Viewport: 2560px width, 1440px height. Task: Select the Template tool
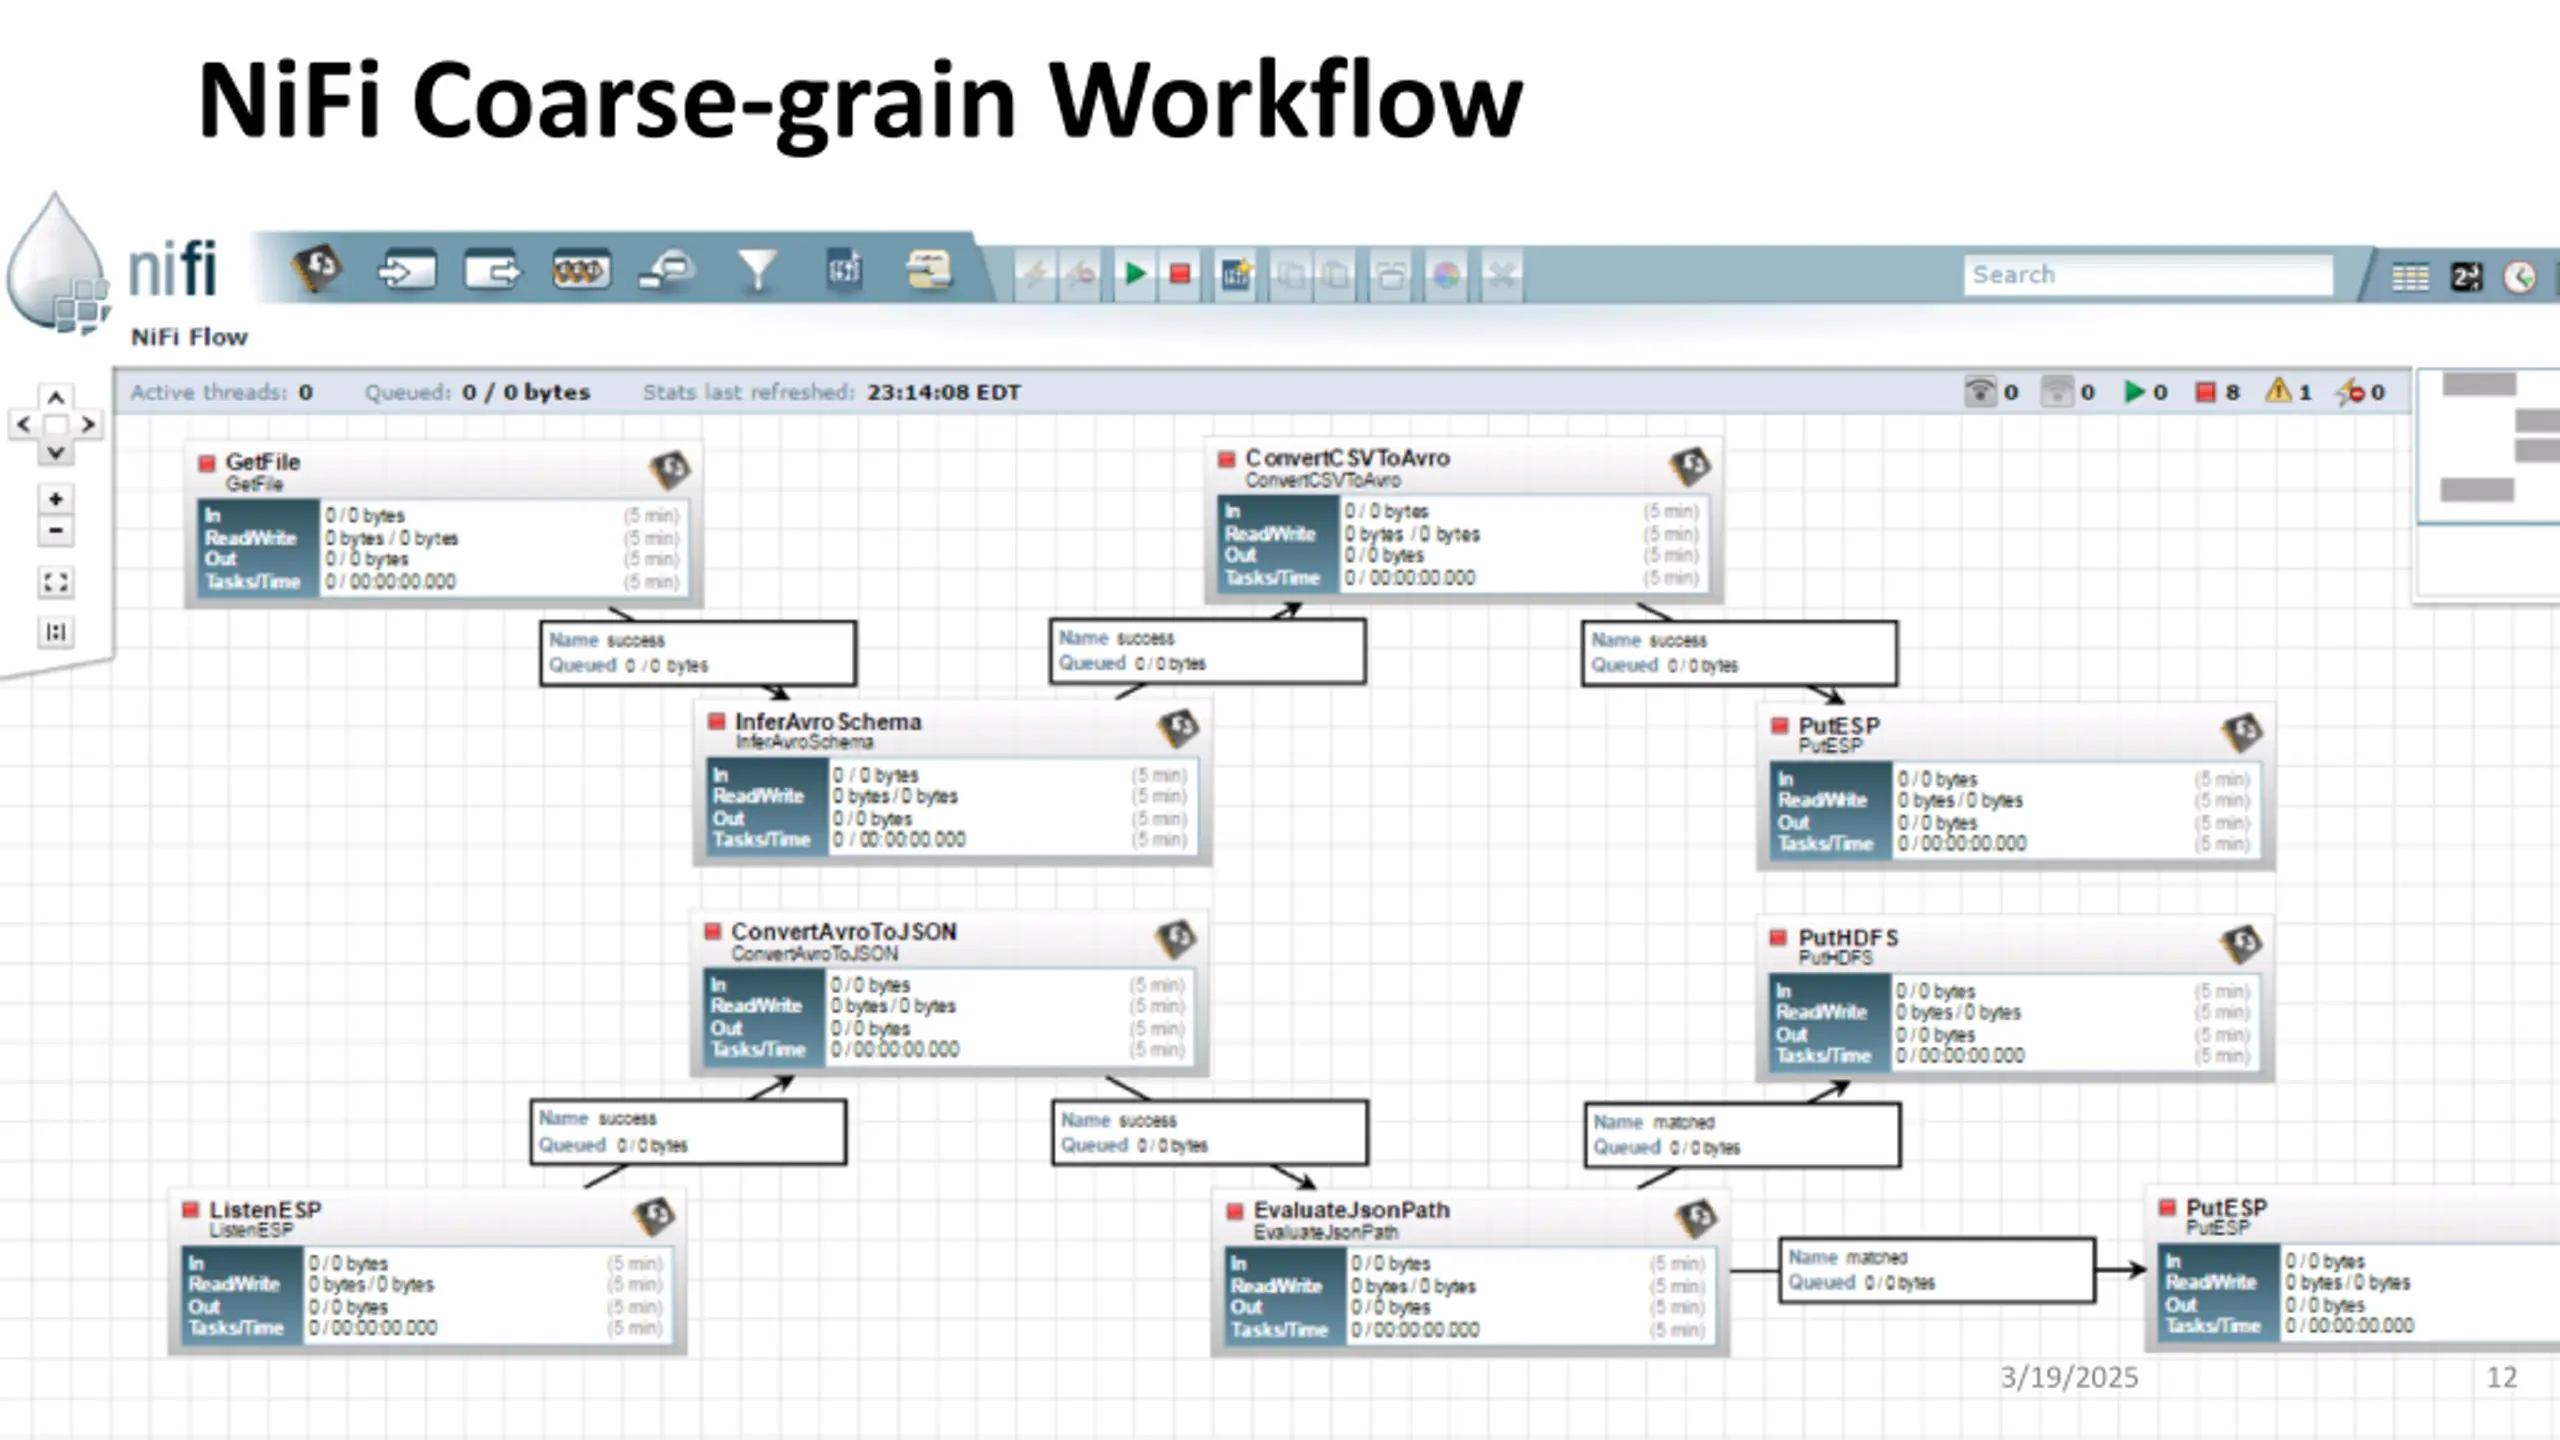pyautogui.click(x=843, y=271)
